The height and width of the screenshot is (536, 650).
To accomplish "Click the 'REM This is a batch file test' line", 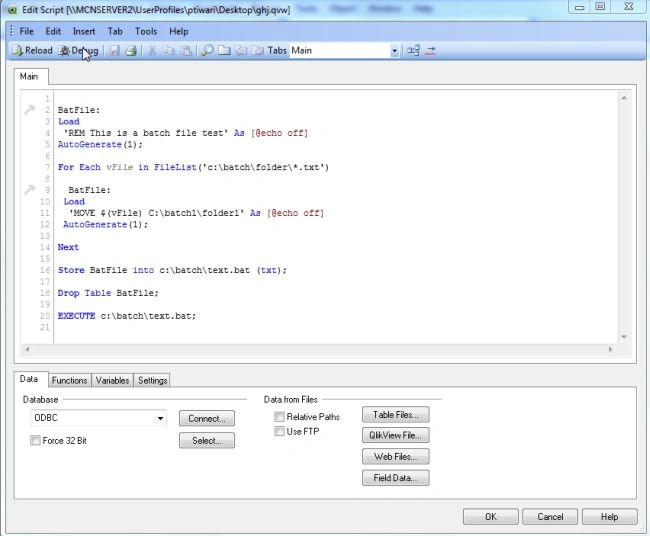I will [186, 133].
